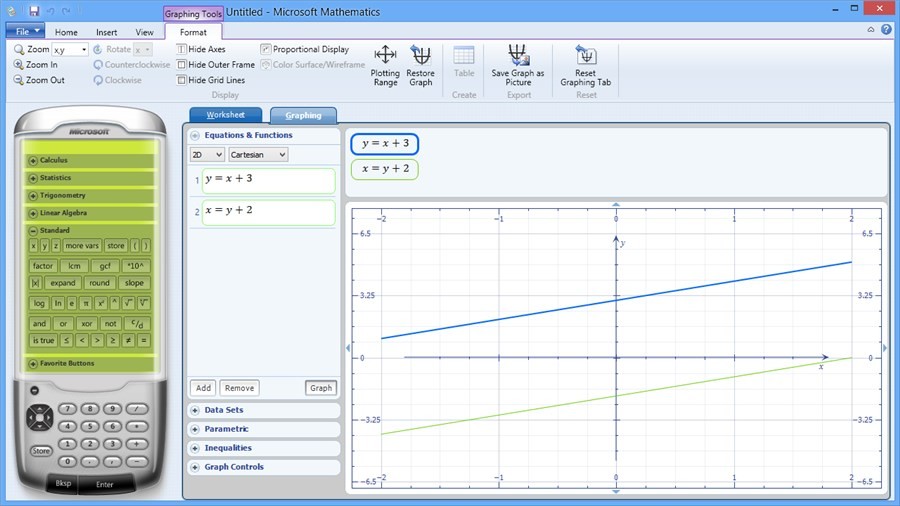Switch to the Home ribbon tab
The height and width of the screenshot is (506, 900).
(x=66, y=32)
